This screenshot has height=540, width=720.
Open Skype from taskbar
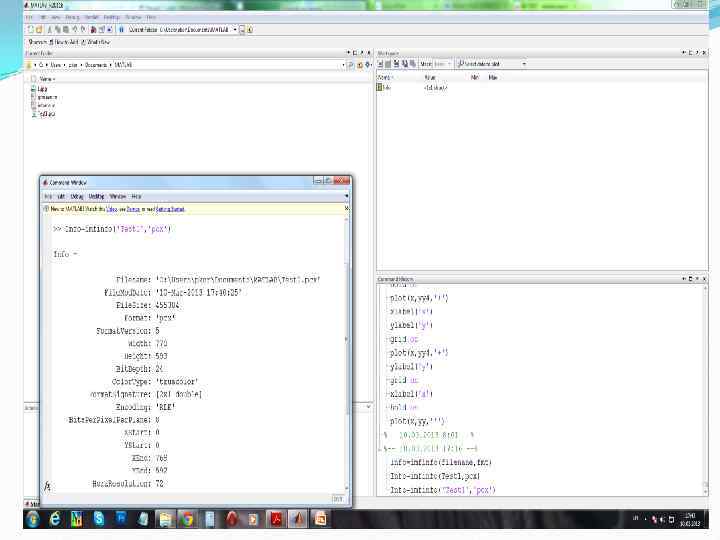click(99, 519)
